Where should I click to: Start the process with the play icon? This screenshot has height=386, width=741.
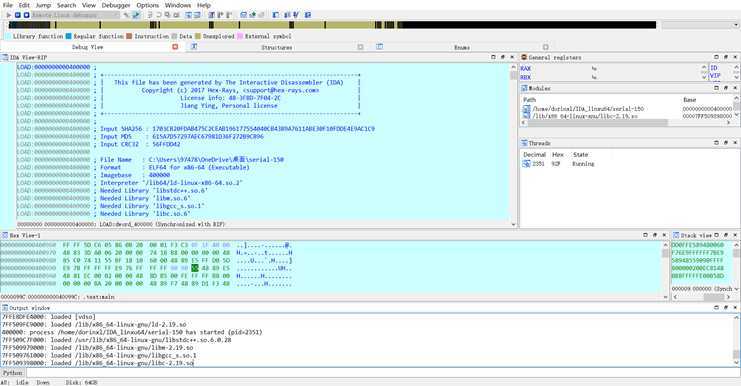click(x=9, y=15)
